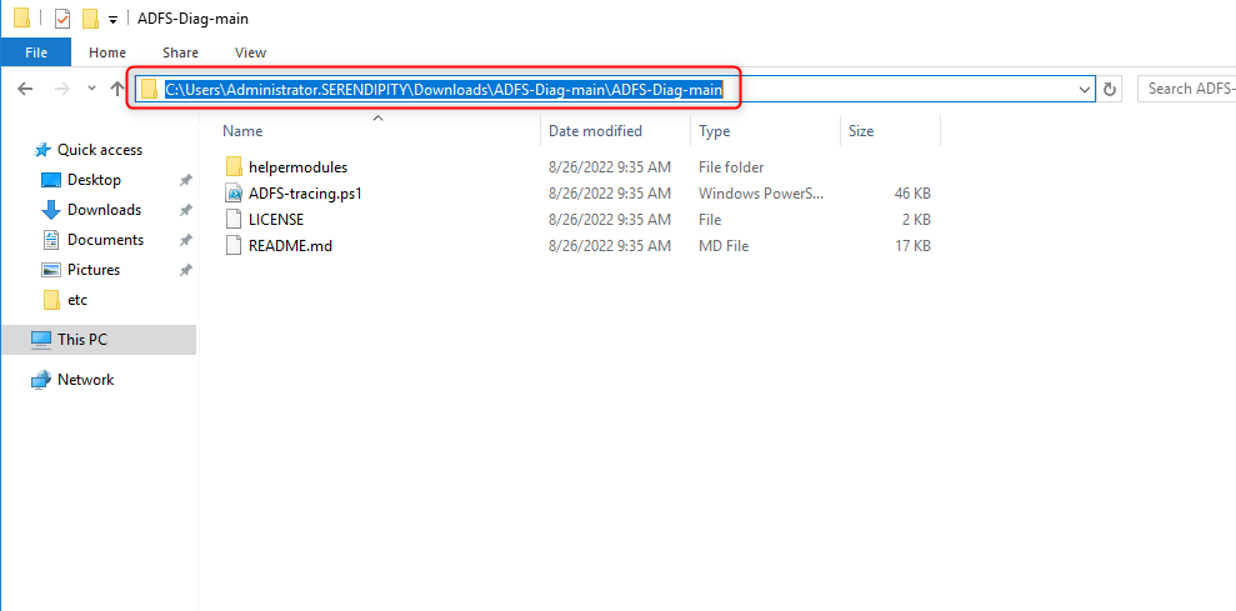Screen dimensions: 1236x611
Task: Open the View ribbon tab
Action: (250, 52)
